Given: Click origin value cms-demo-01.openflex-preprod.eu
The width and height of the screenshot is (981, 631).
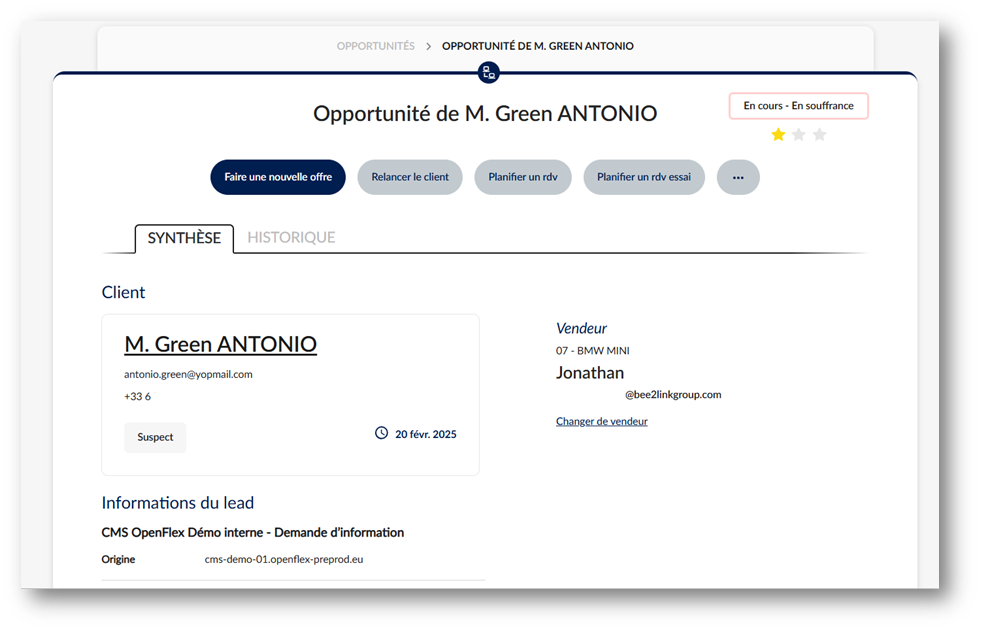Looking at the screenshot, I should pyautogui.click(x=284, y=559).
